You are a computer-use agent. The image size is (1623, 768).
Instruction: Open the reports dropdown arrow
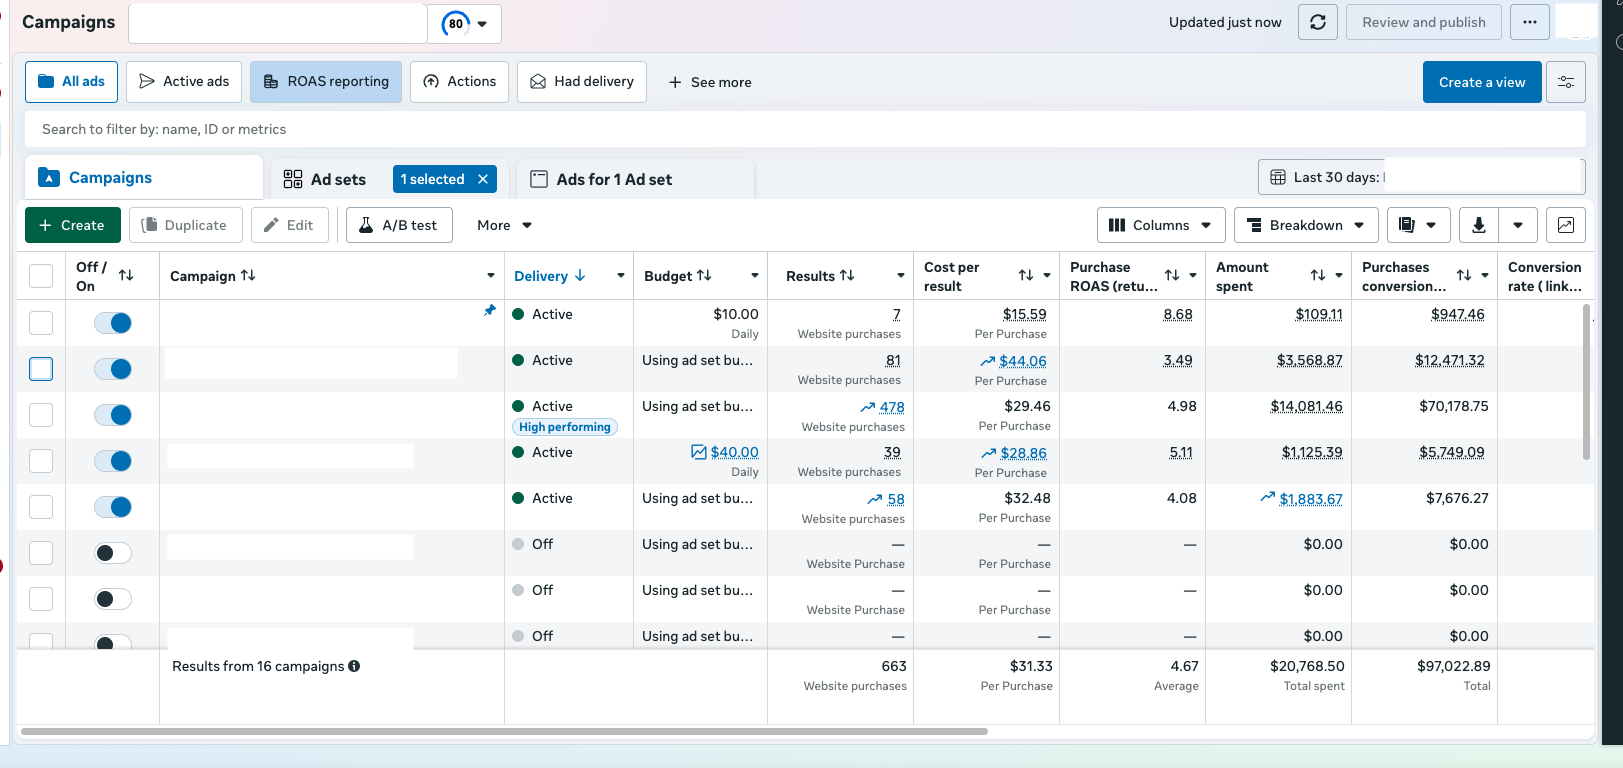coord(1431,225)
